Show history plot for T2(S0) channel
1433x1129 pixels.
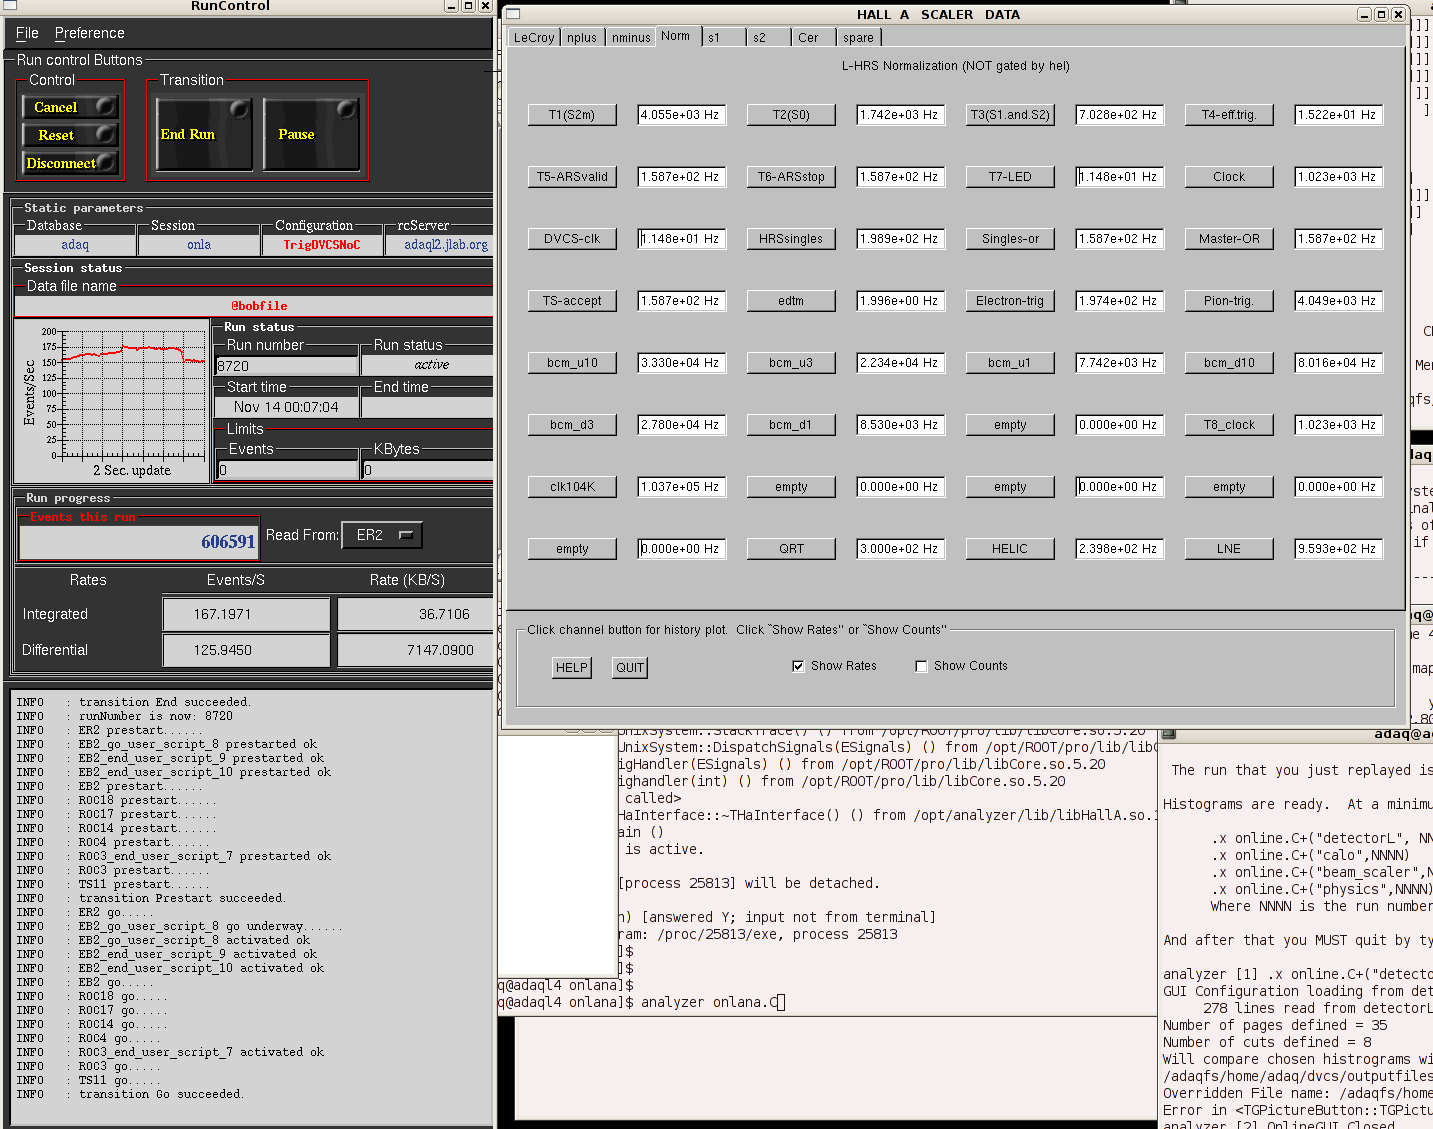(791, 115)
